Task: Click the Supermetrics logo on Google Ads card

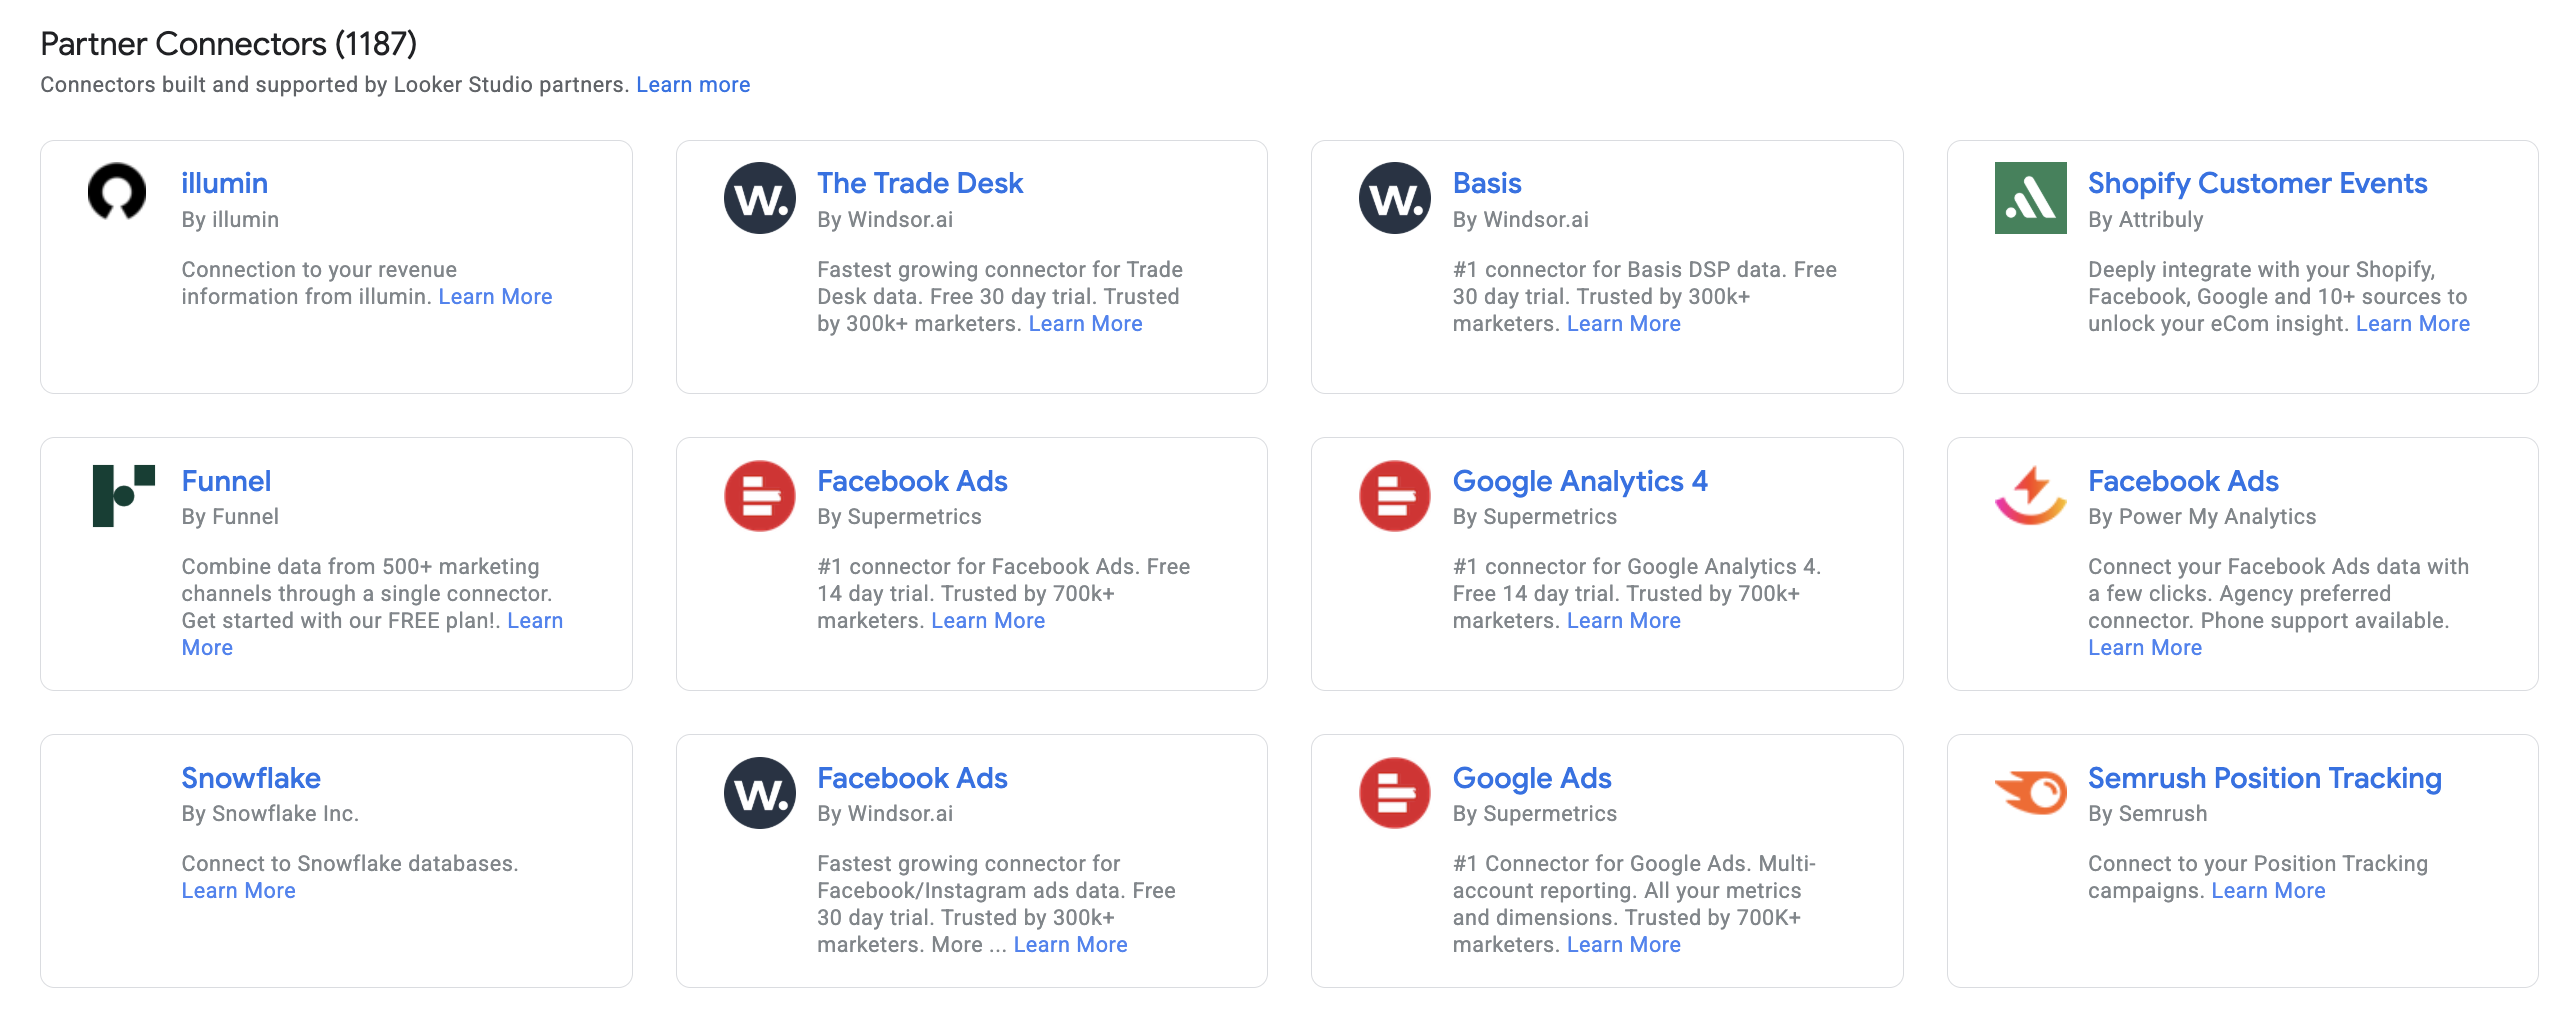Action: pyautogui.click(x=1394, y=793)
